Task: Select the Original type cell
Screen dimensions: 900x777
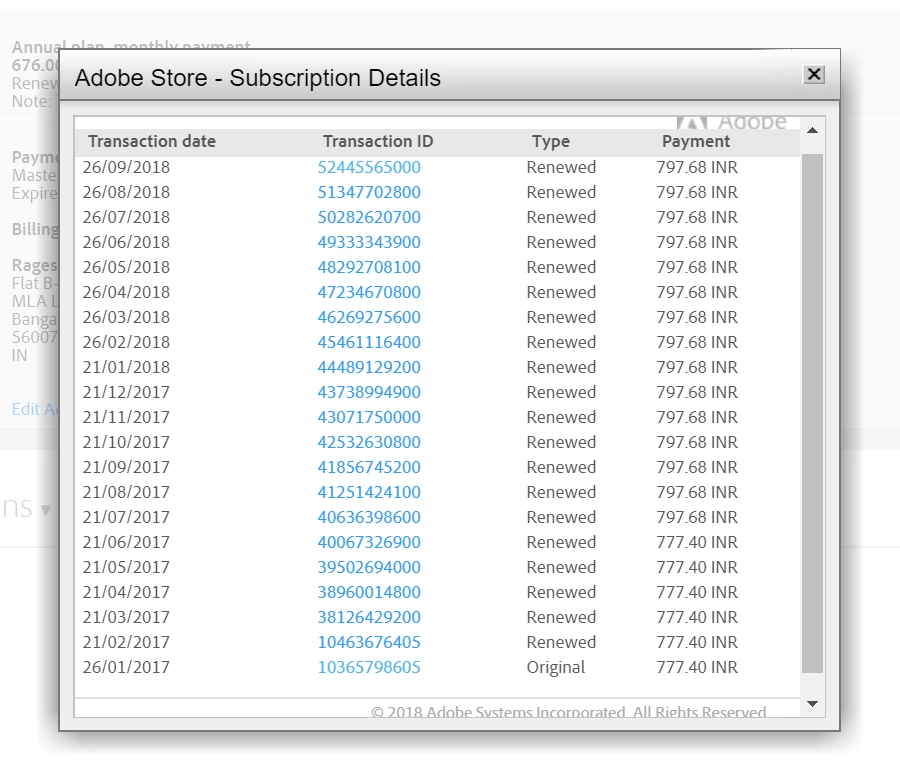Action: (x=556, y=667)
